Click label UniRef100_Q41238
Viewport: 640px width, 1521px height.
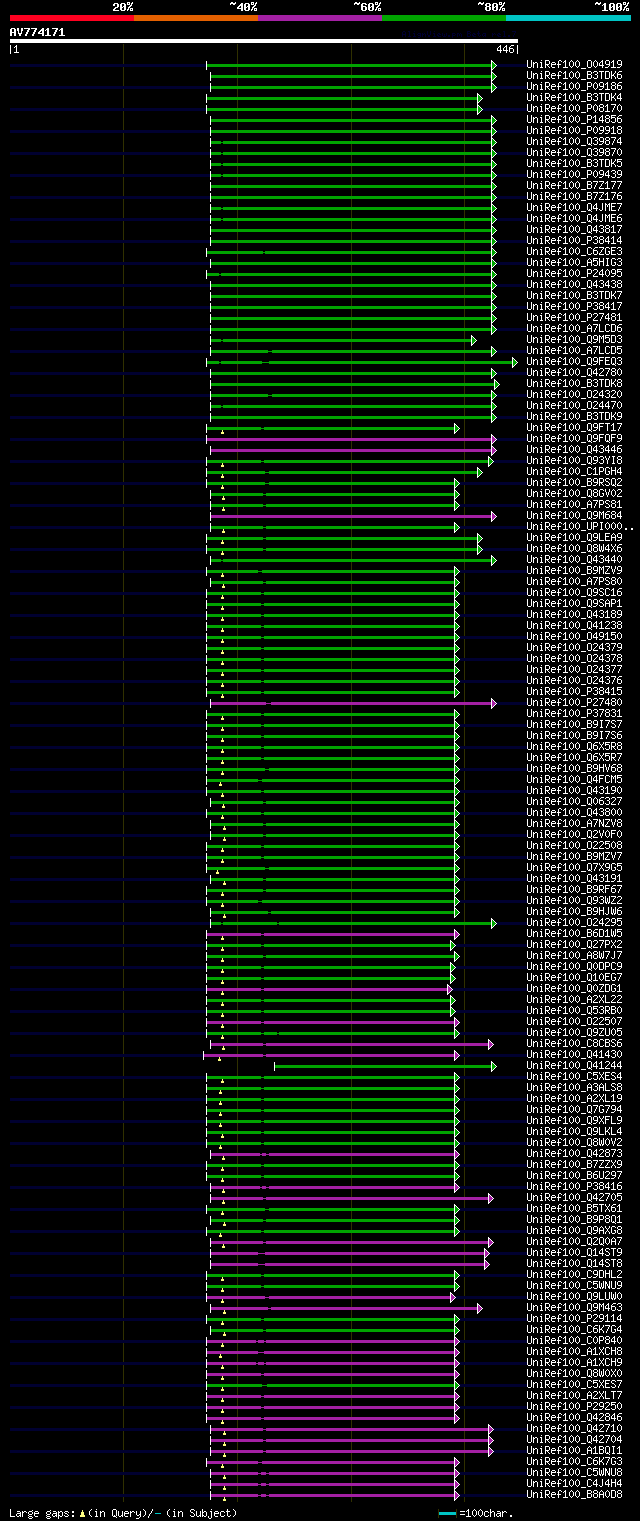pos(575,626)
